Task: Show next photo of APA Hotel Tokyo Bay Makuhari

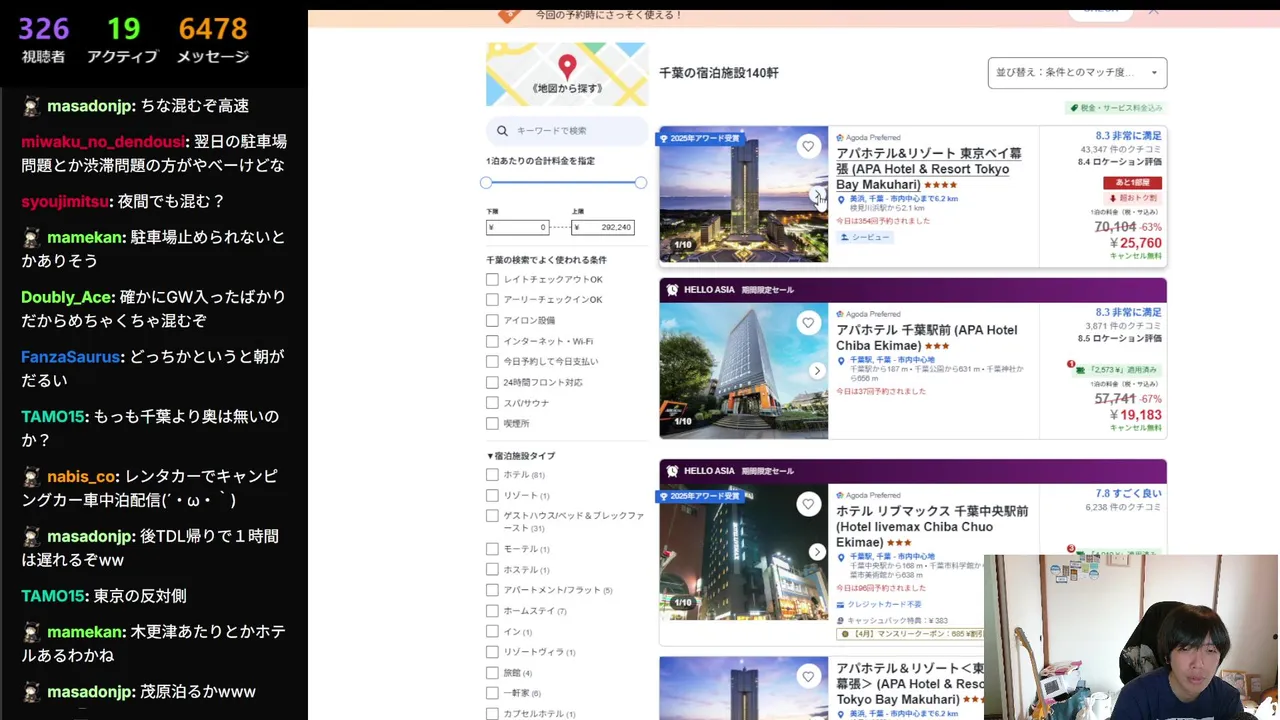Action: (817, 195)
